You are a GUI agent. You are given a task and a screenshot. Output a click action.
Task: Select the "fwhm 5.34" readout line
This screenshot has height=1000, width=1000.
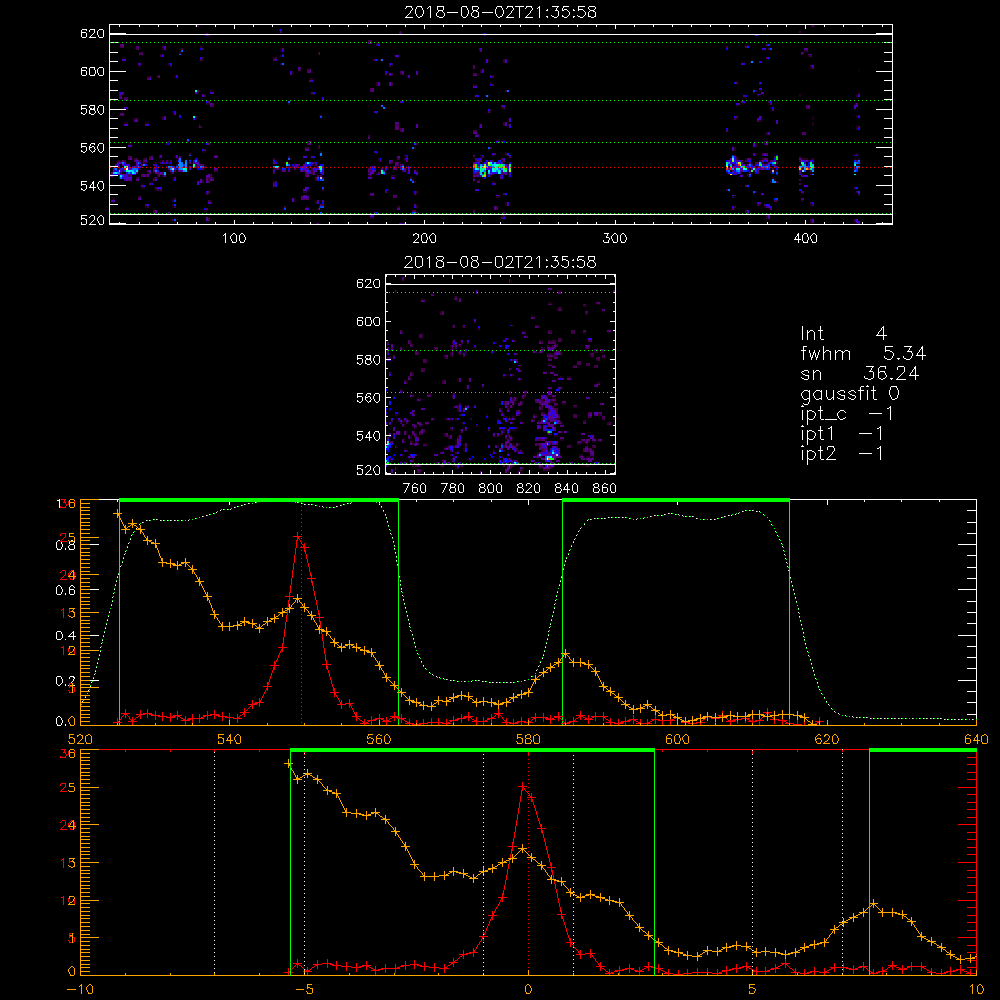pyautogui.click(x=863, y=353)
